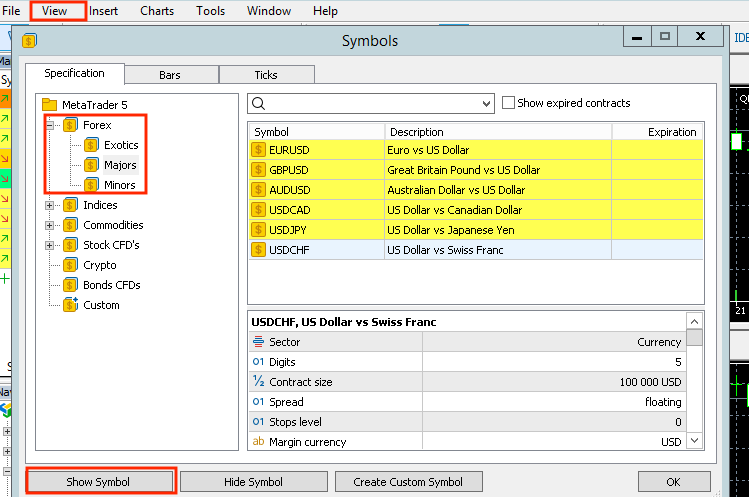This screenshot has height=497, width=749.
Task: Click the Sector property icon
Action: (x=258, y=341)
